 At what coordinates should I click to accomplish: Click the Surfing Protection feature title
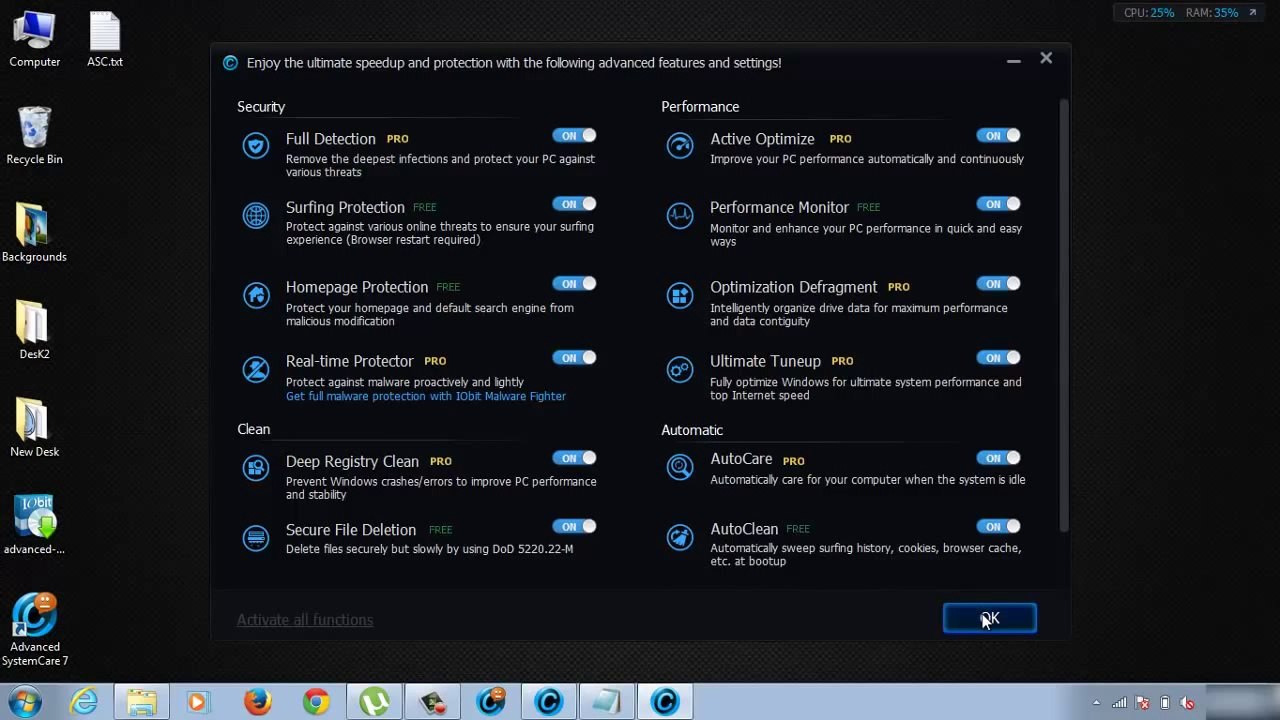(345, 207)
